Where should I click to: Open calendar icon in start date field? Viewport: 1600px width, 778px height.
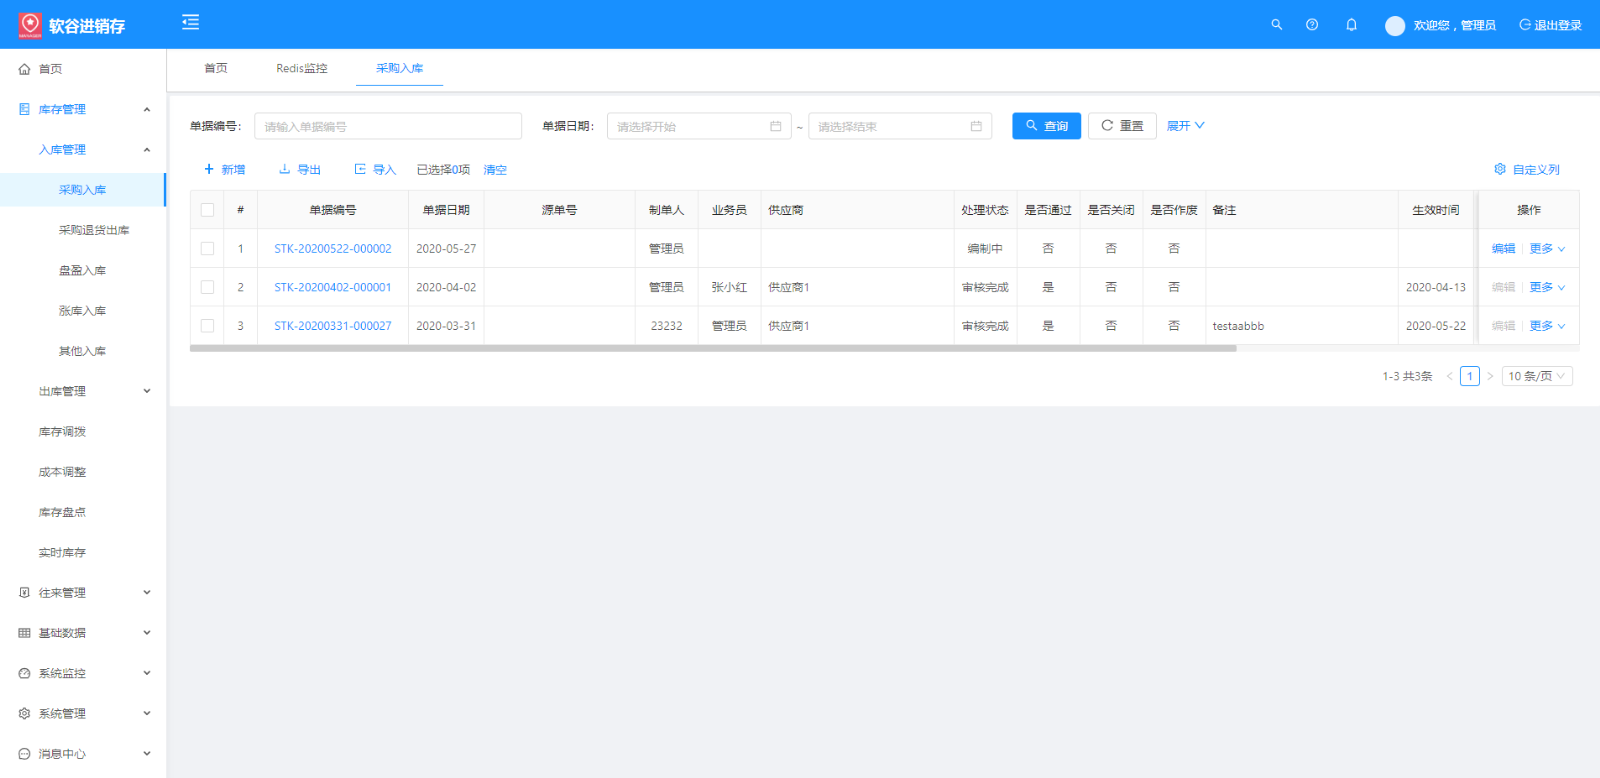click(775, 126)
